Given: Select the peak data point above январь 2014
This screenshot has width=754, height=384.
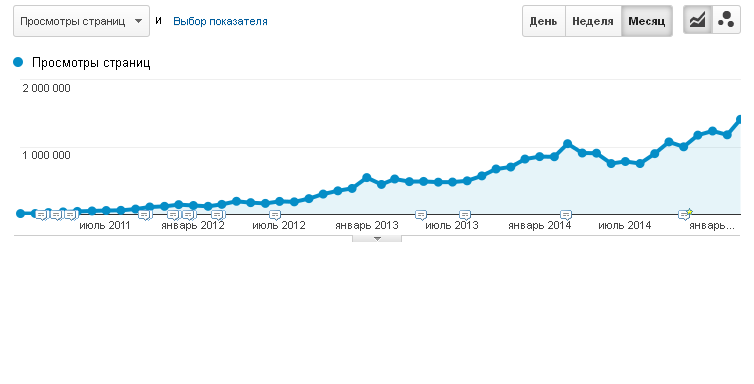Looking at the screenshot, I should coord(567,144).
